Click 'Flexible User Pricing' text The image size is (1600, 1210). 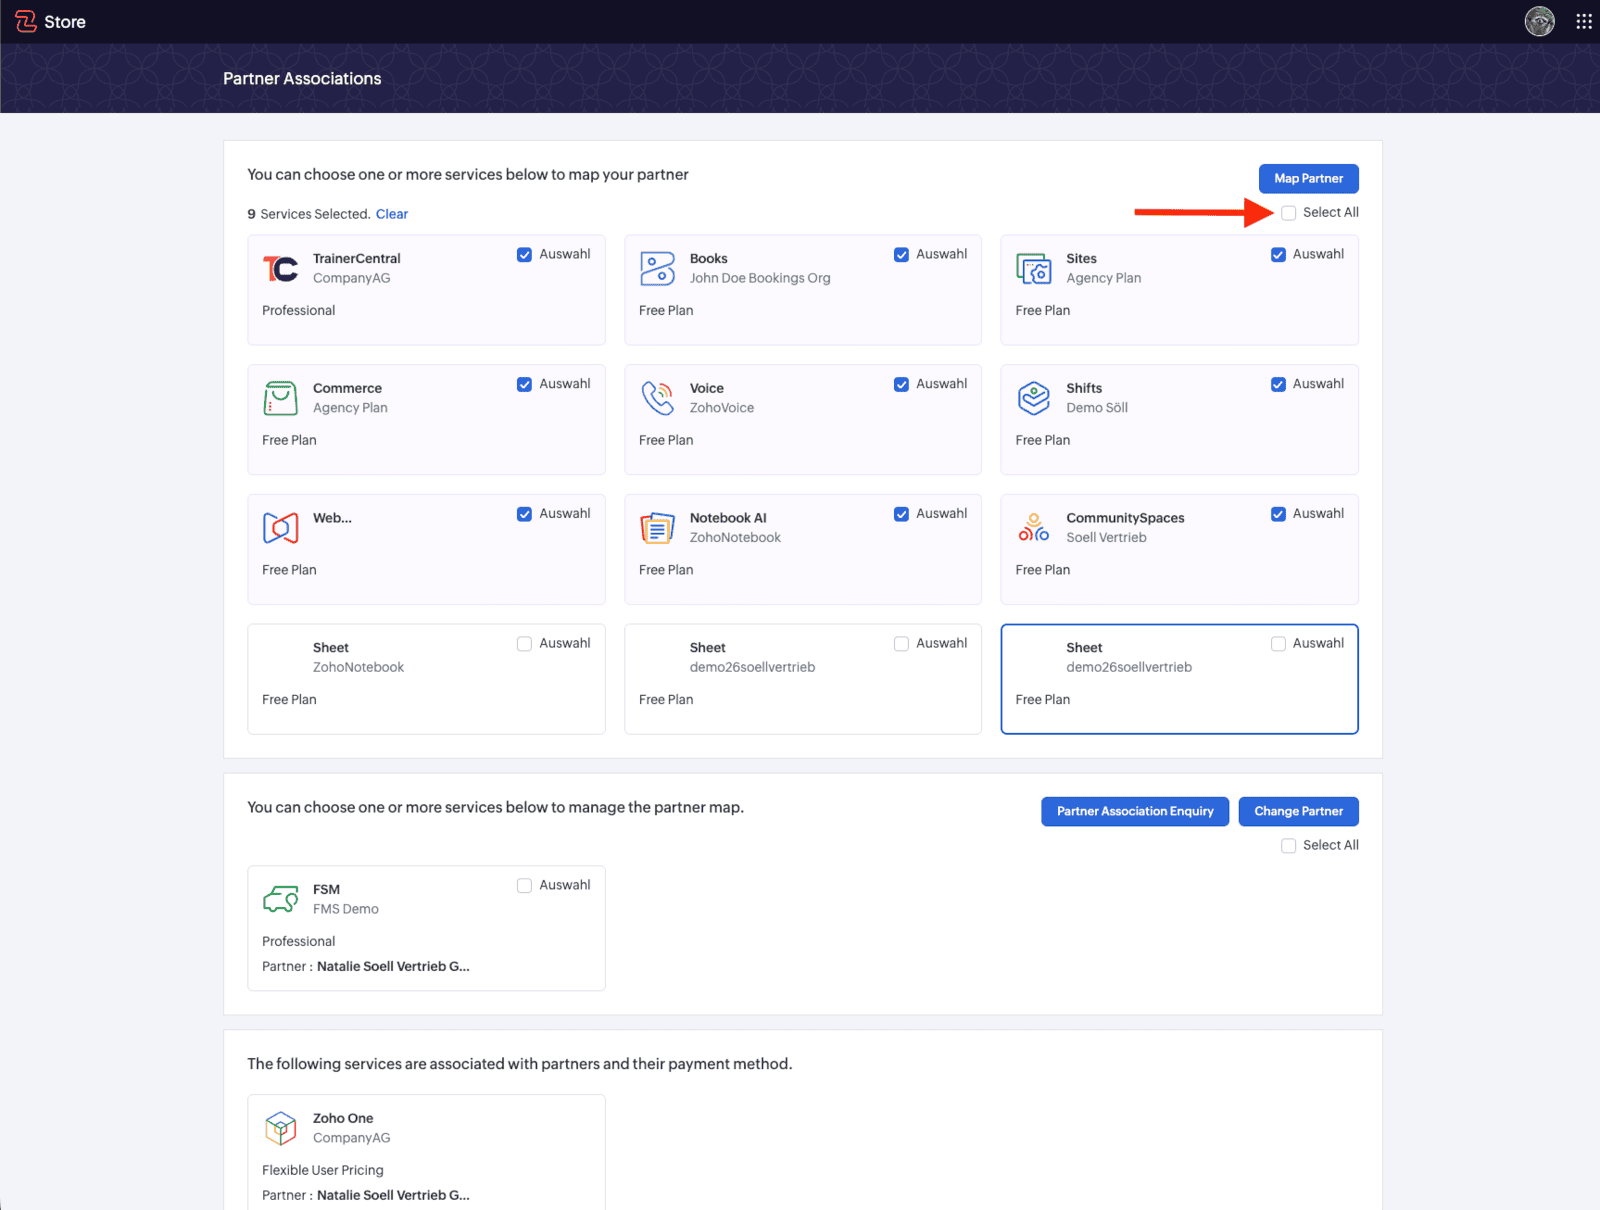pos(323,1170)
